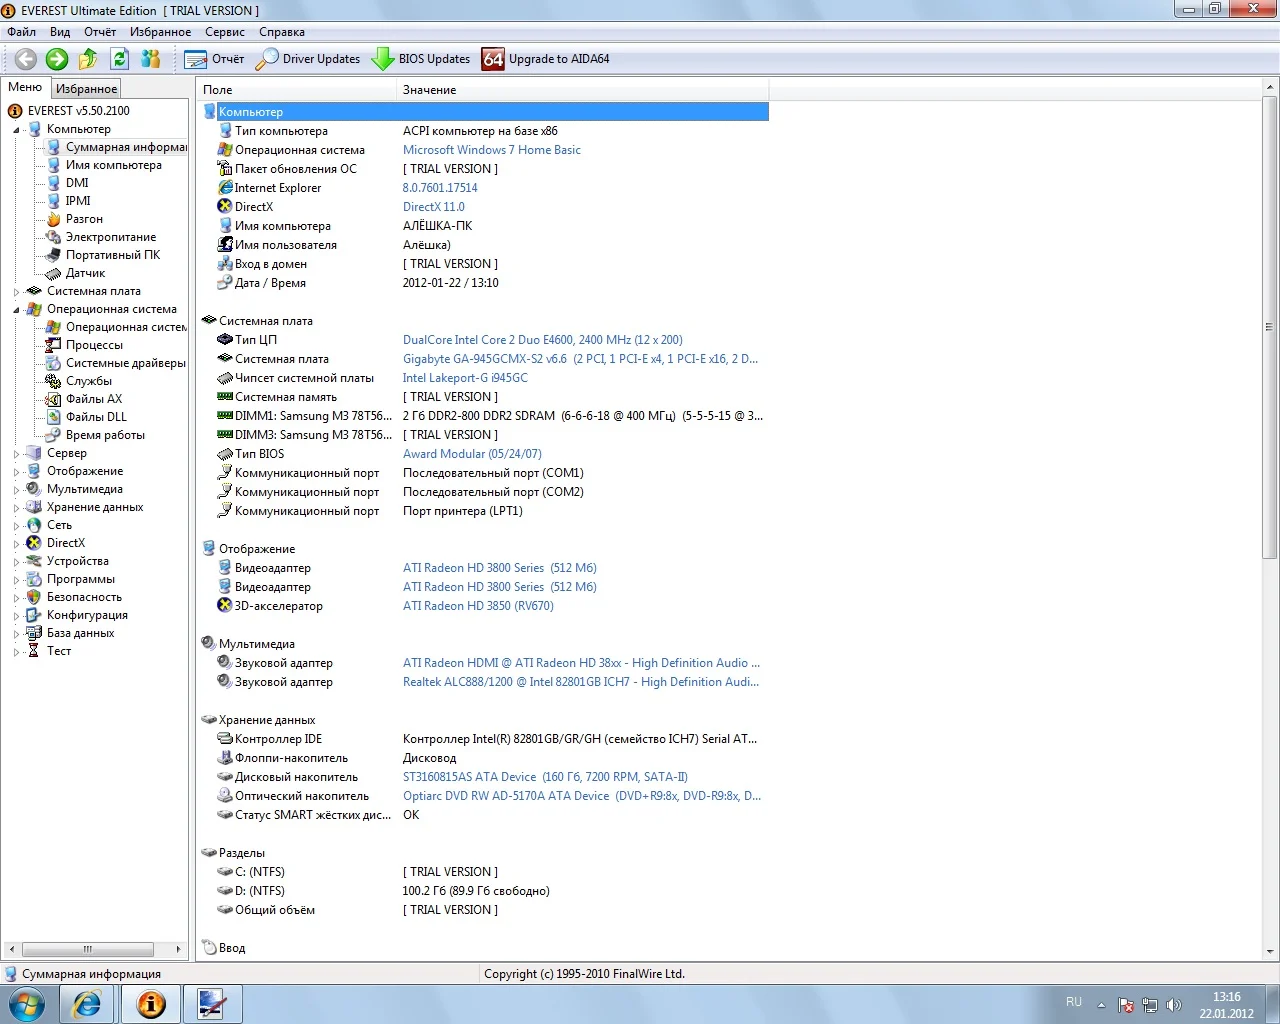Image resolution: width=1280 pixels, height=1024 pixels.
Task: Click the Intel Lakeport-G i945GC link
Action: (465, 378)
